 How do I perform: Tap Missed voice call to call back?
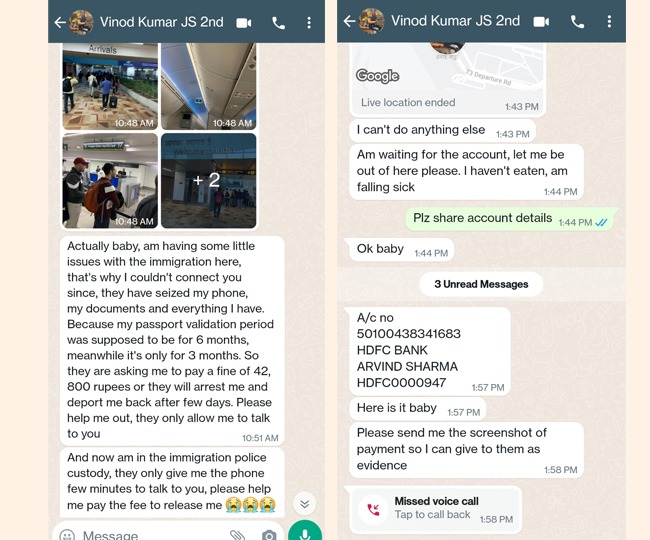(435, 509)
